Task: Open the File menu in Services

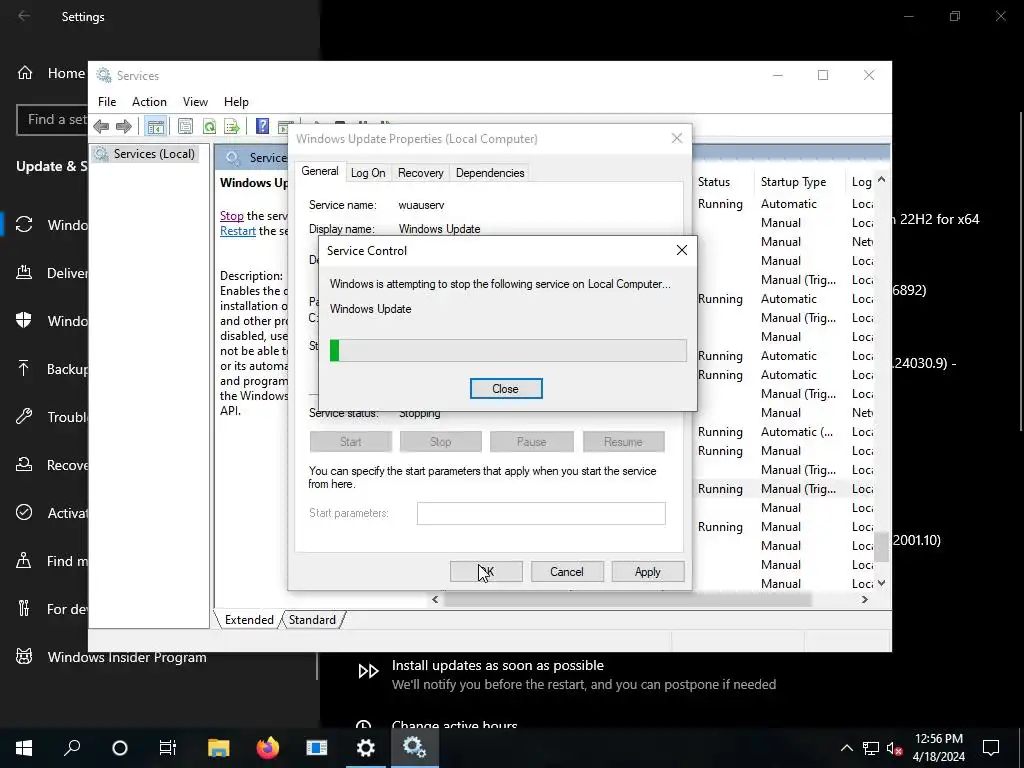Action: coord(107,102)
